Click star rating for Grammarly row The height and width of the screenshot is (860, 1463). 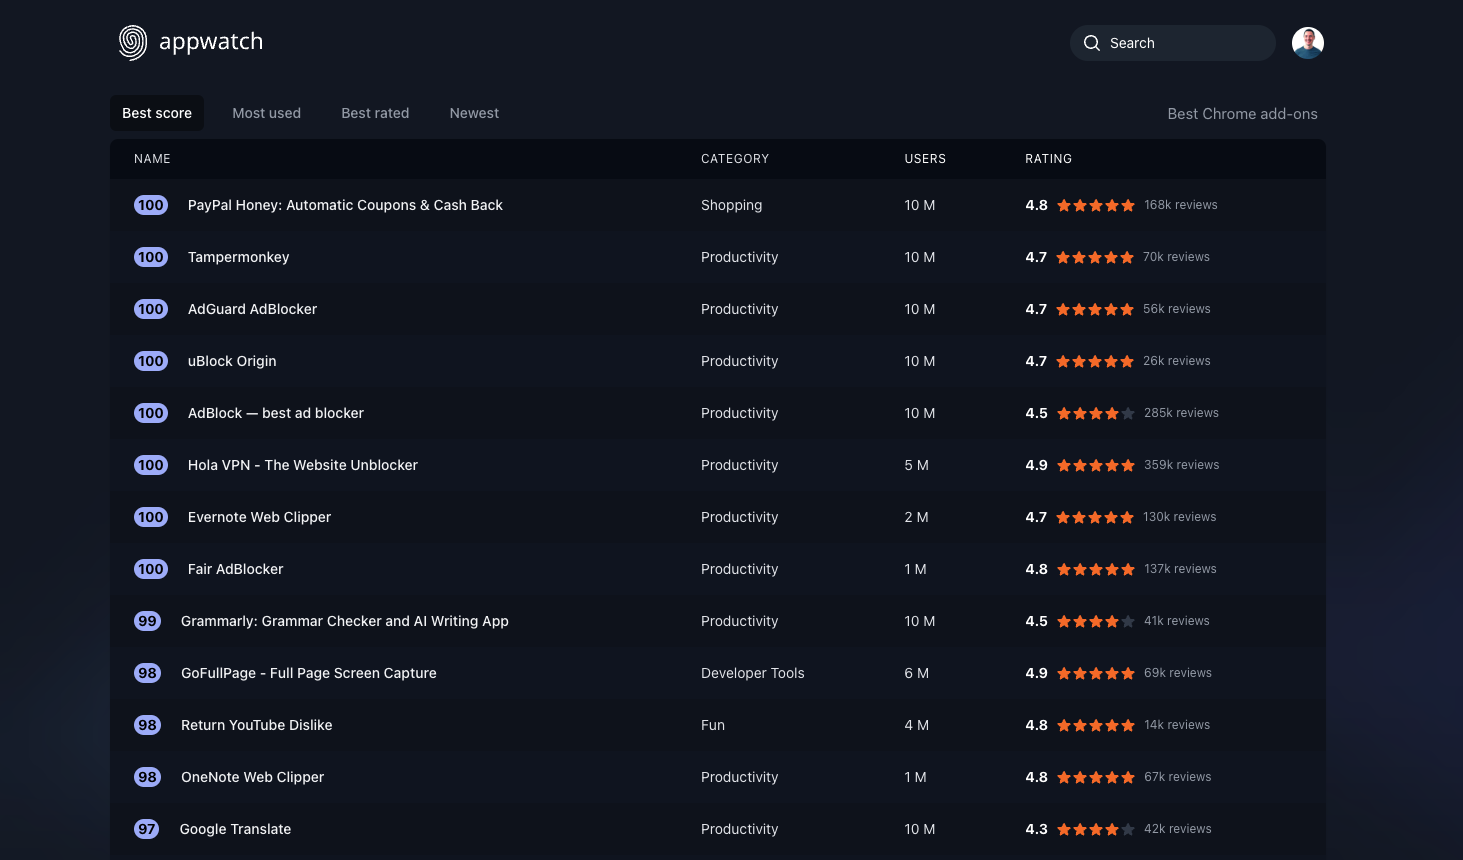point(1096,621)
